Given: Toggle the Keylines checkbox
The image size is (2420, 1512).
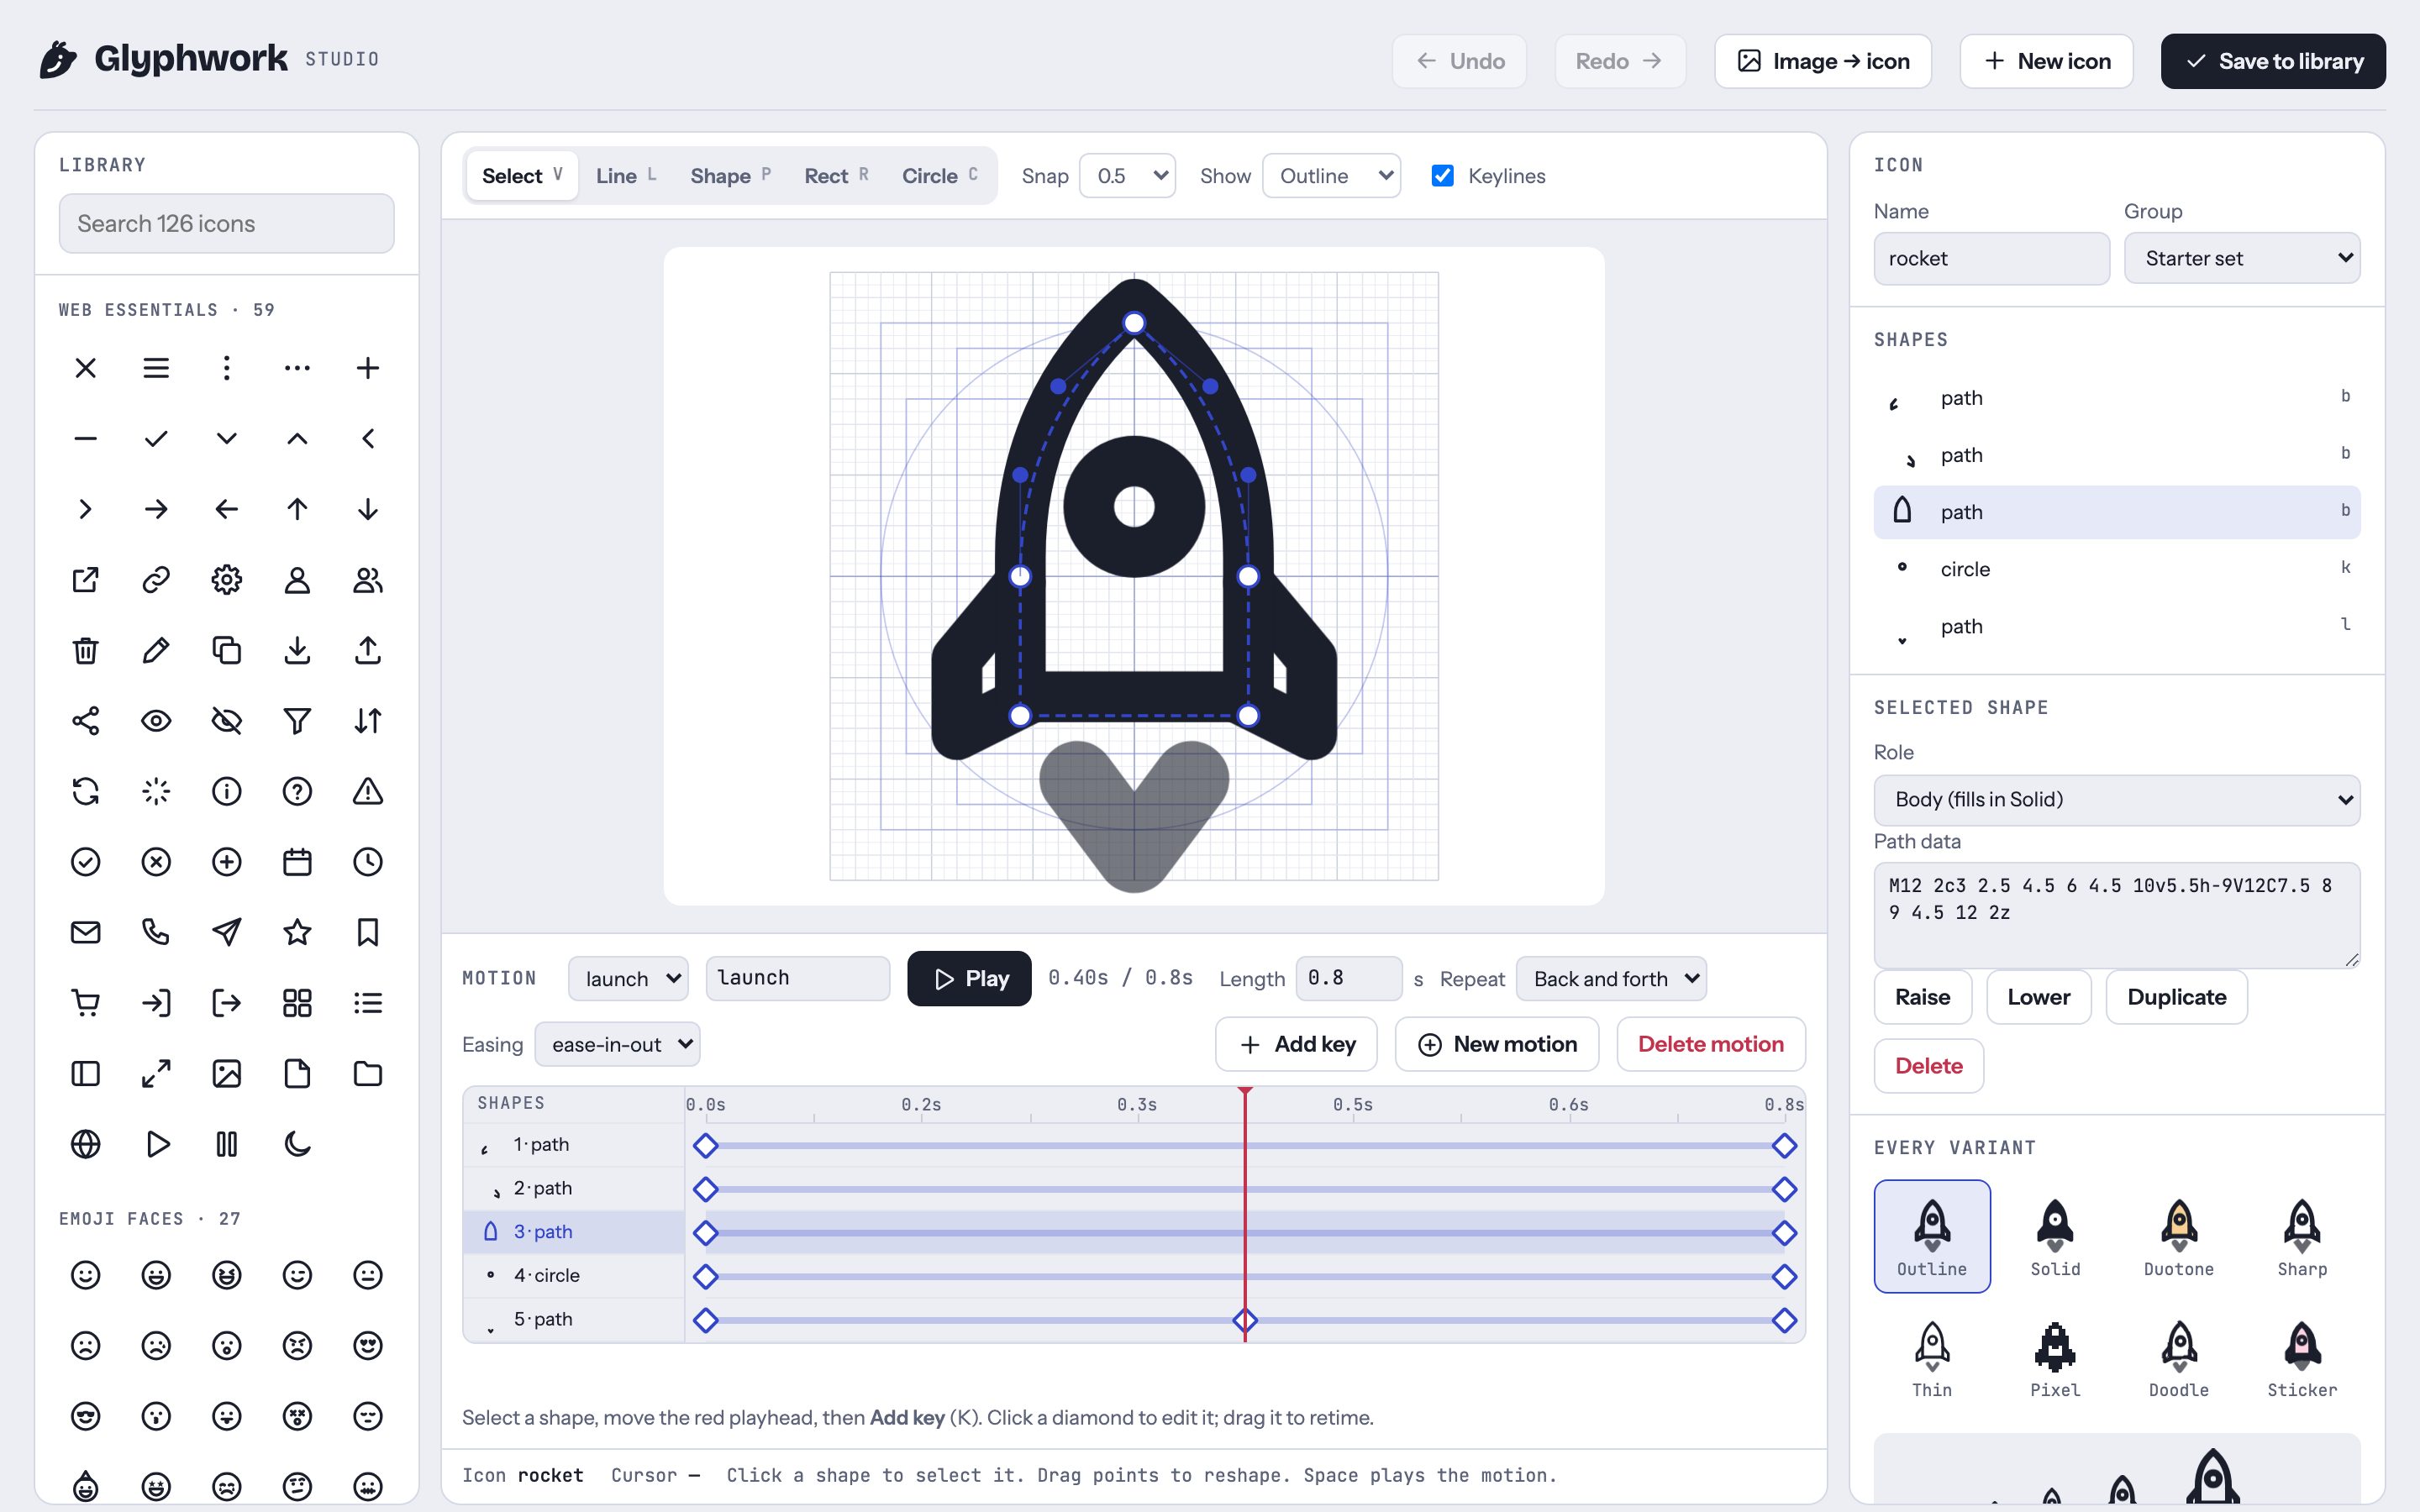Looking at the screenshot, I should [x=1442, y=176].
